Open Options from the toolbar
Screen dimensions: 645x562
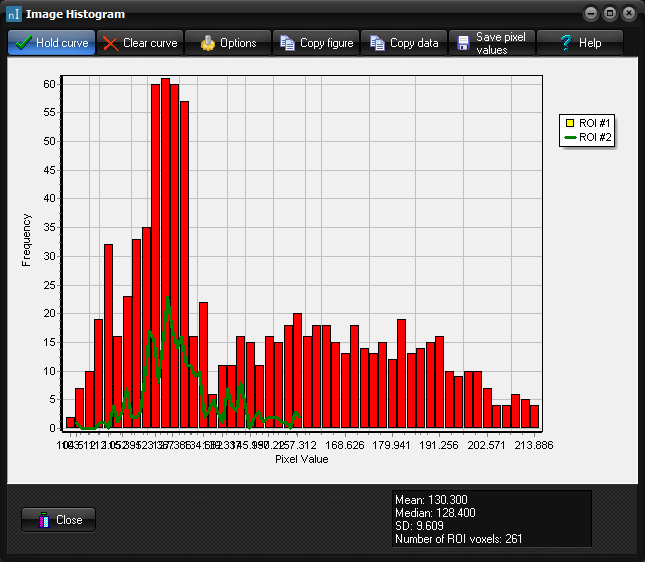pos(208,43)
